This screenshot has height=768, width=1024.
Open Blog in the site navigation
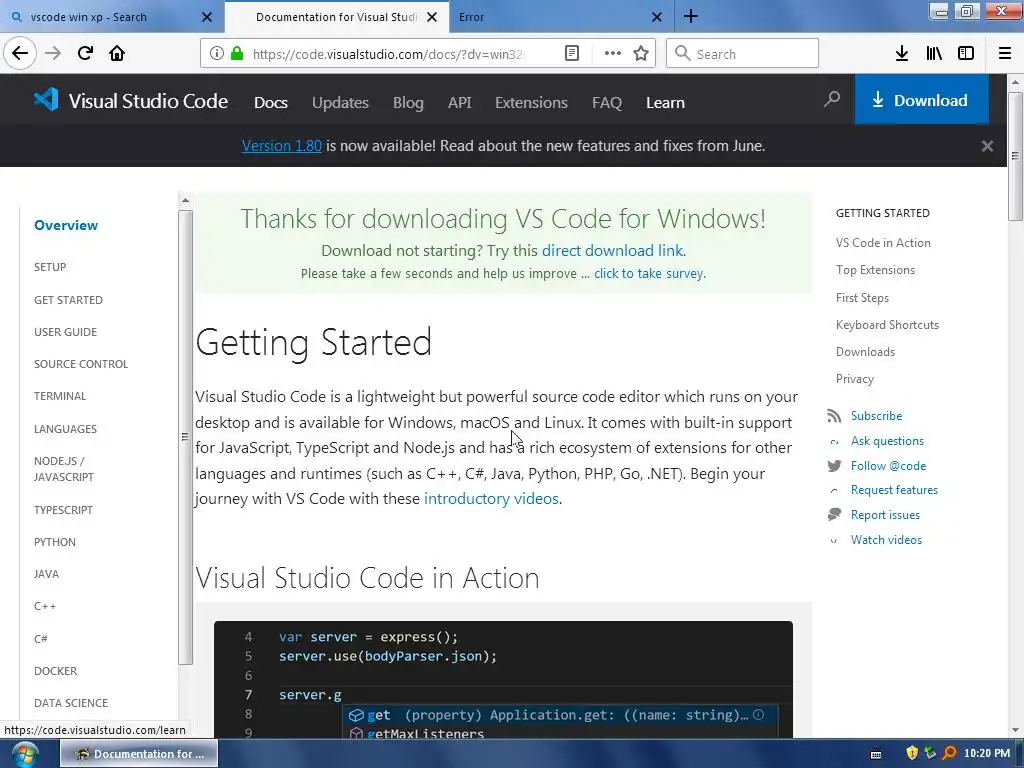pyautogui.click(x=408, y=103)
